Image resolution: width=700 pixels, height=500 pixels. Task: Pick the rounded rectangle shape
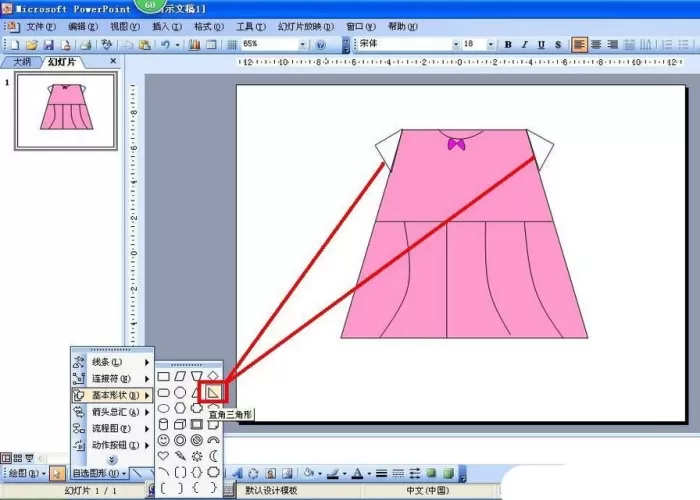tap(163, 392)
